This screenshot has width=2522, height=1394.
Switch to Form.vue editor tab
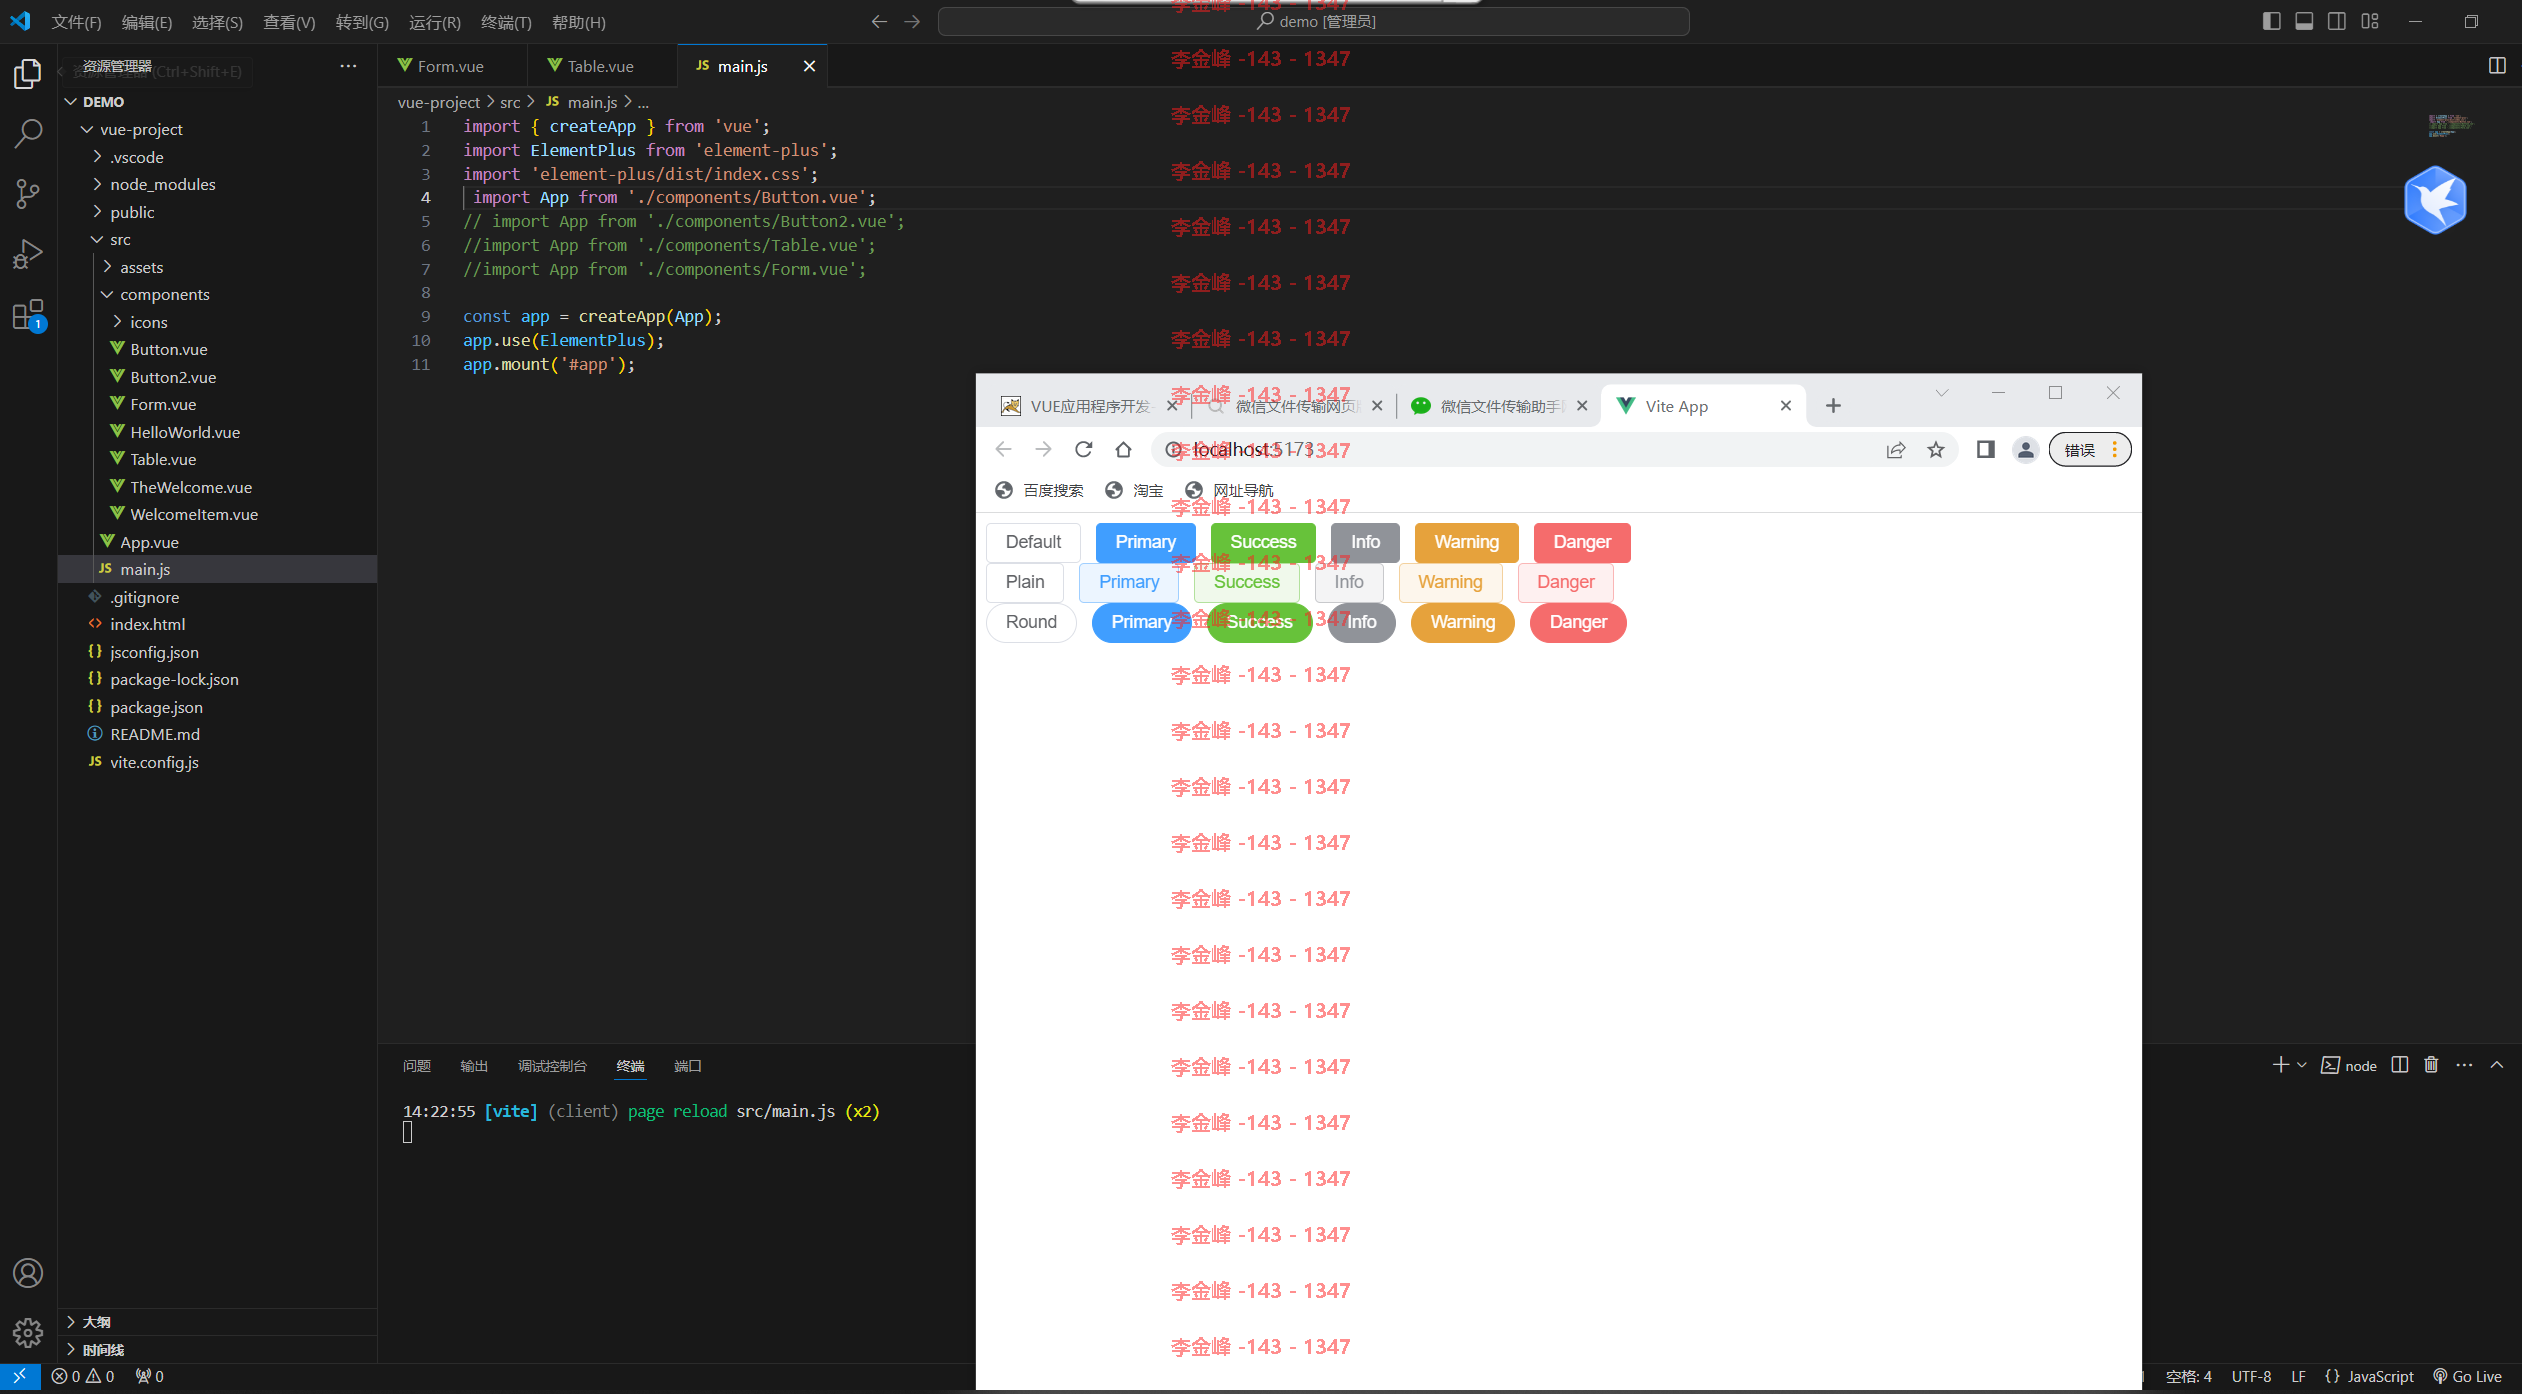tap(451, 66)
